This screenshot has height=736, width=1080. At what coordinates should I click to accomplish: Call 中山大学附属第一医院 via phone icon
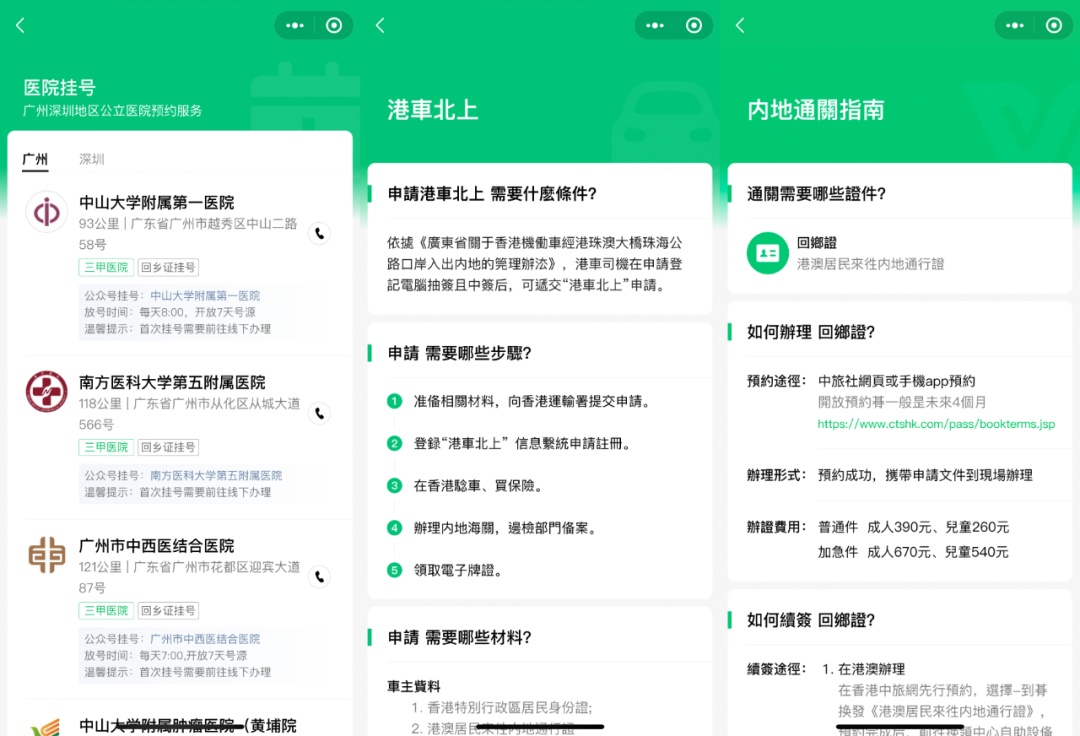pyautogui.click(x=320, y=233)
